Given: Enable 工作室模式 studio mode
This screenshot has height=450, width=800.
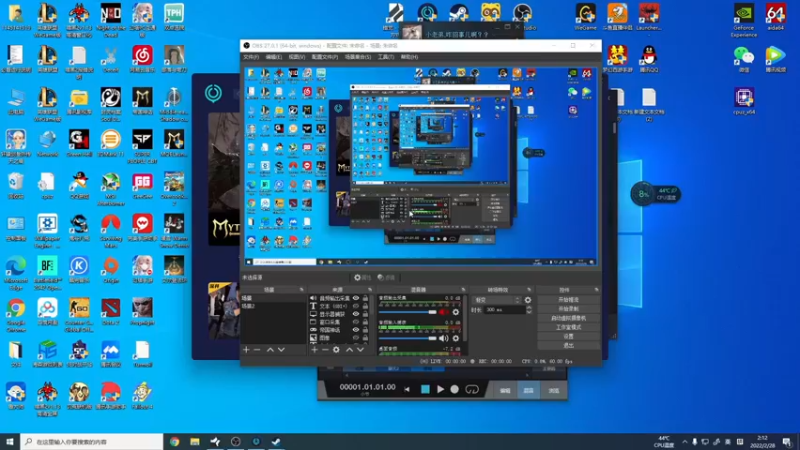Looking at the screenshot, I should point(568,328).
